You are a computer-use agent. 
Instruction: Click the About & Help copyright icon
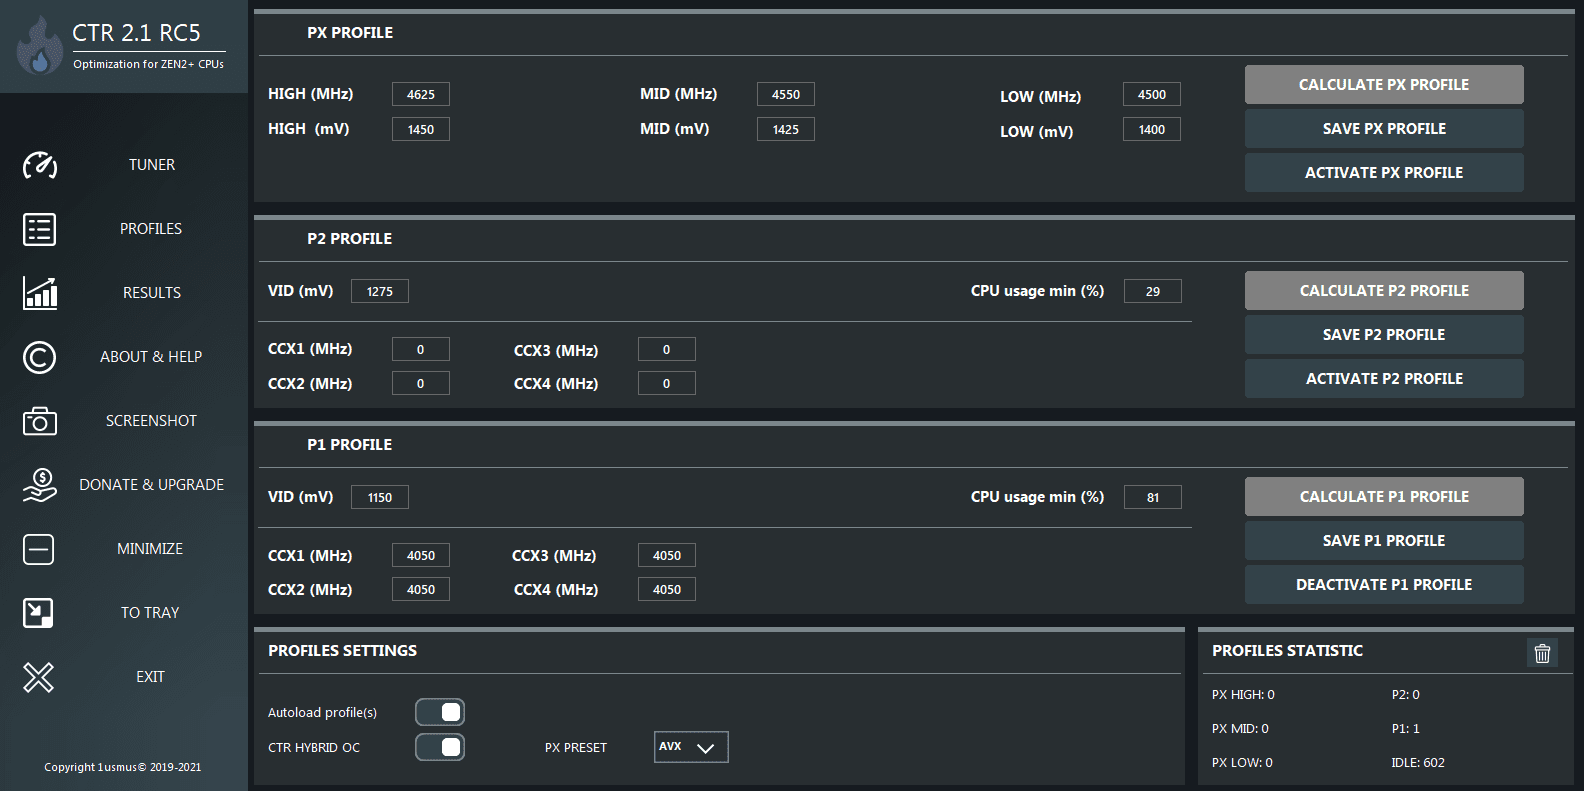tap(40, 357)
